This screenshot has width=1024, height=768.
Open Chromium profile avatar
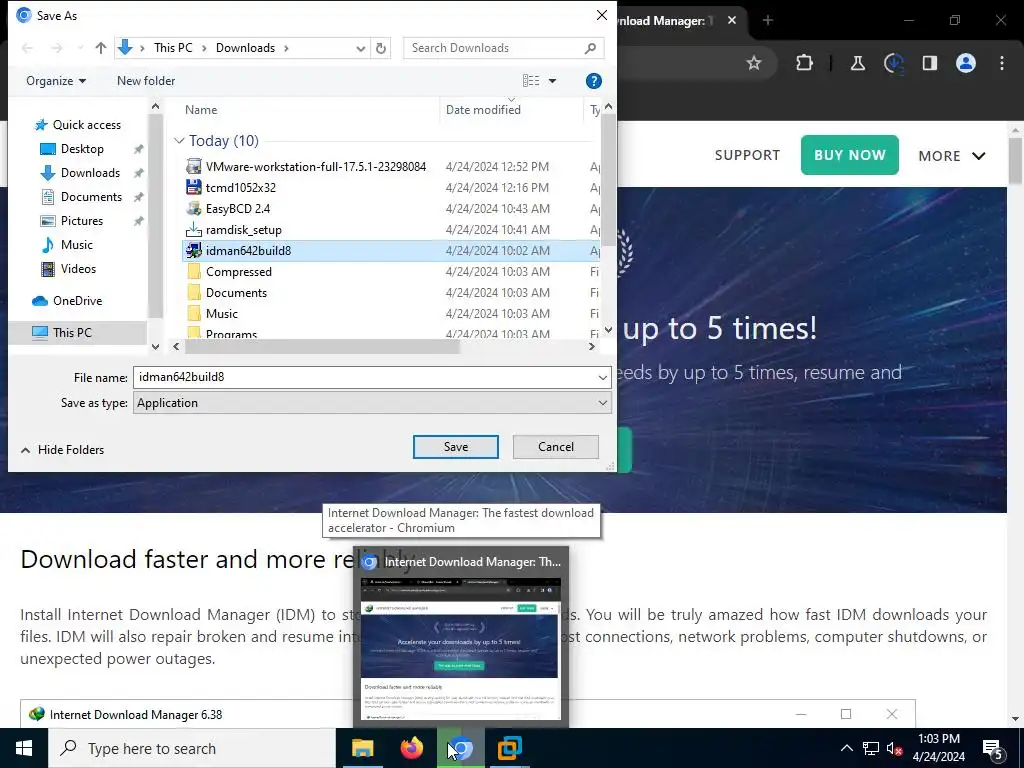click(x=966, y=63)
